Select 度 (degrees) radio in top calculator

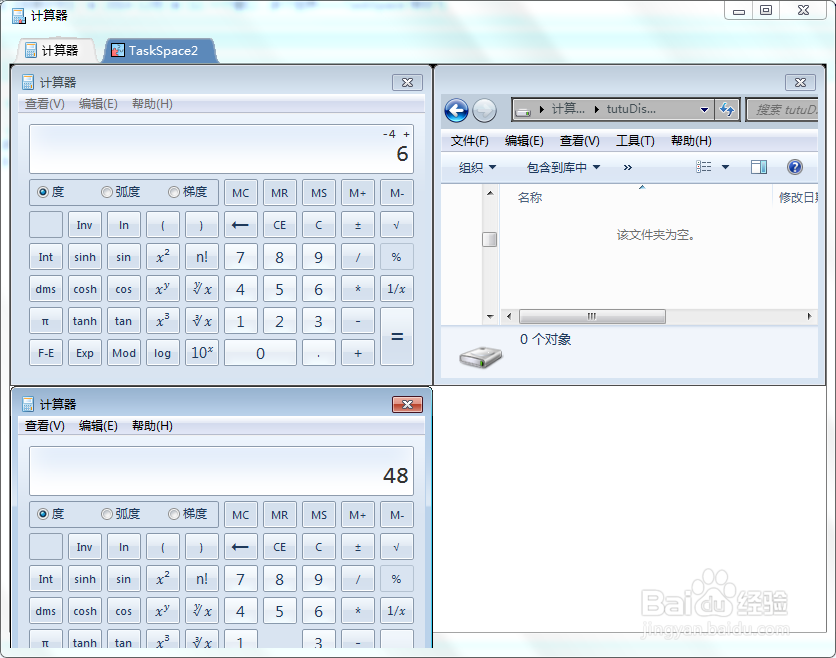click(43, 192)
